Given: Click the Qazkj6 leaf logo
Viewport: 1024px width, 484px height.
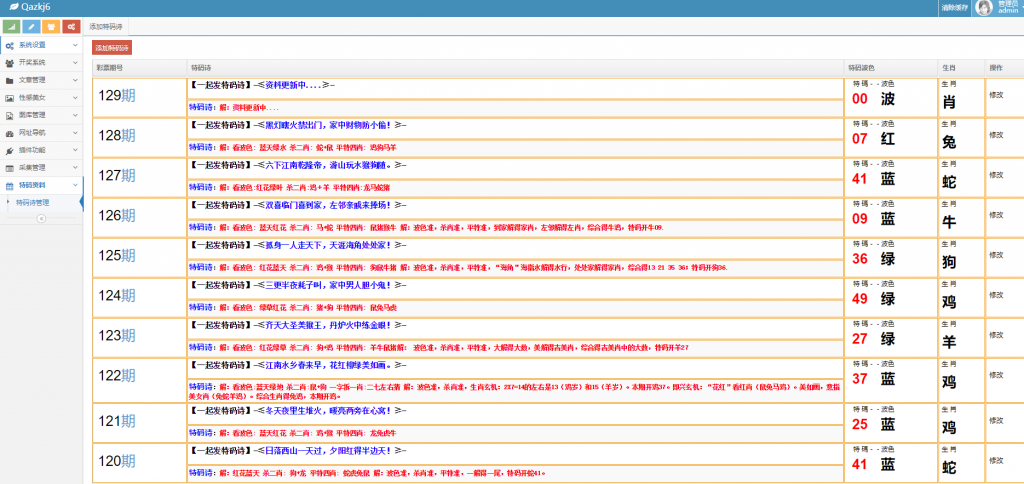Looking at the screenshot, I should coord(11,7).
